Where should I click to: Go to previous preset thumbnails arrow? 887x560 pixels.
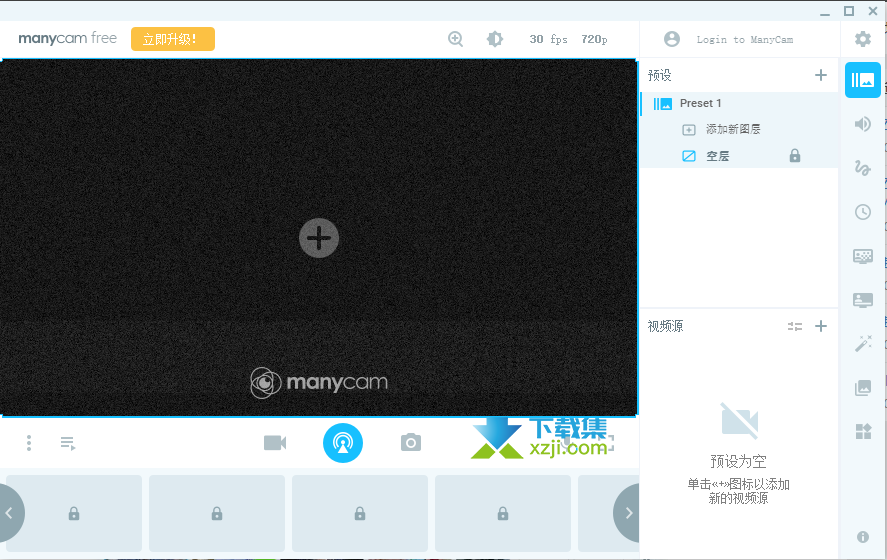(x=9, y=513)
